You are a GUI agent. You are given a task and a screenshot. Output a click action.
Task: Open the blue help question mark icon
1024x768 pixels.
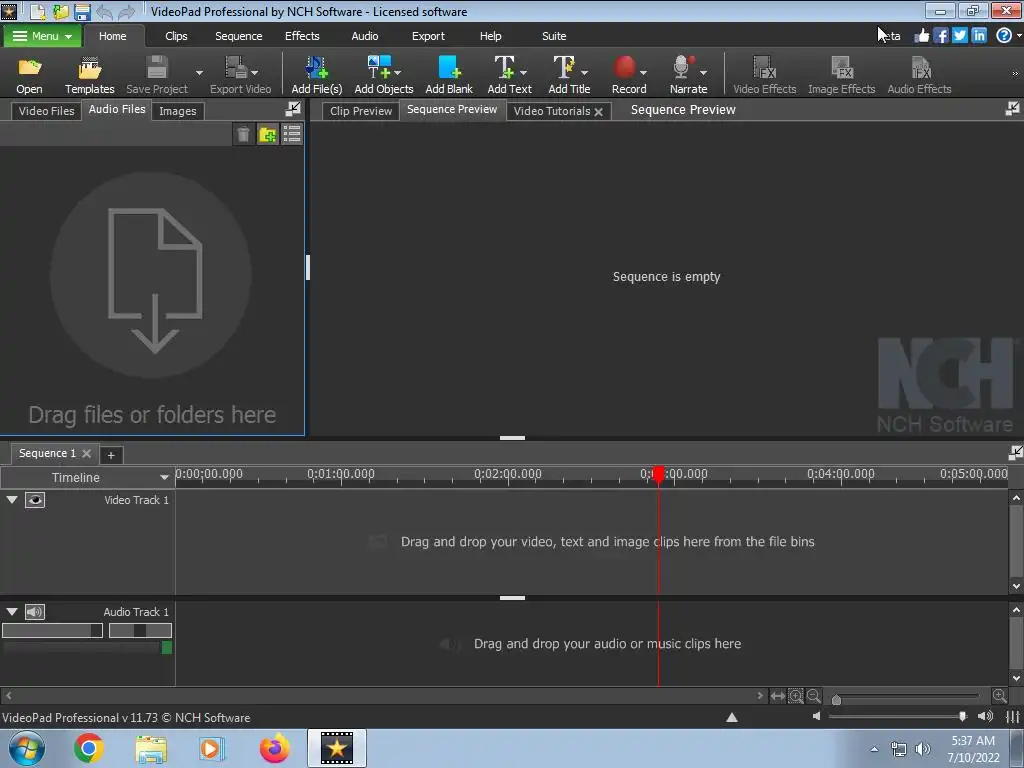(1004, 35)
